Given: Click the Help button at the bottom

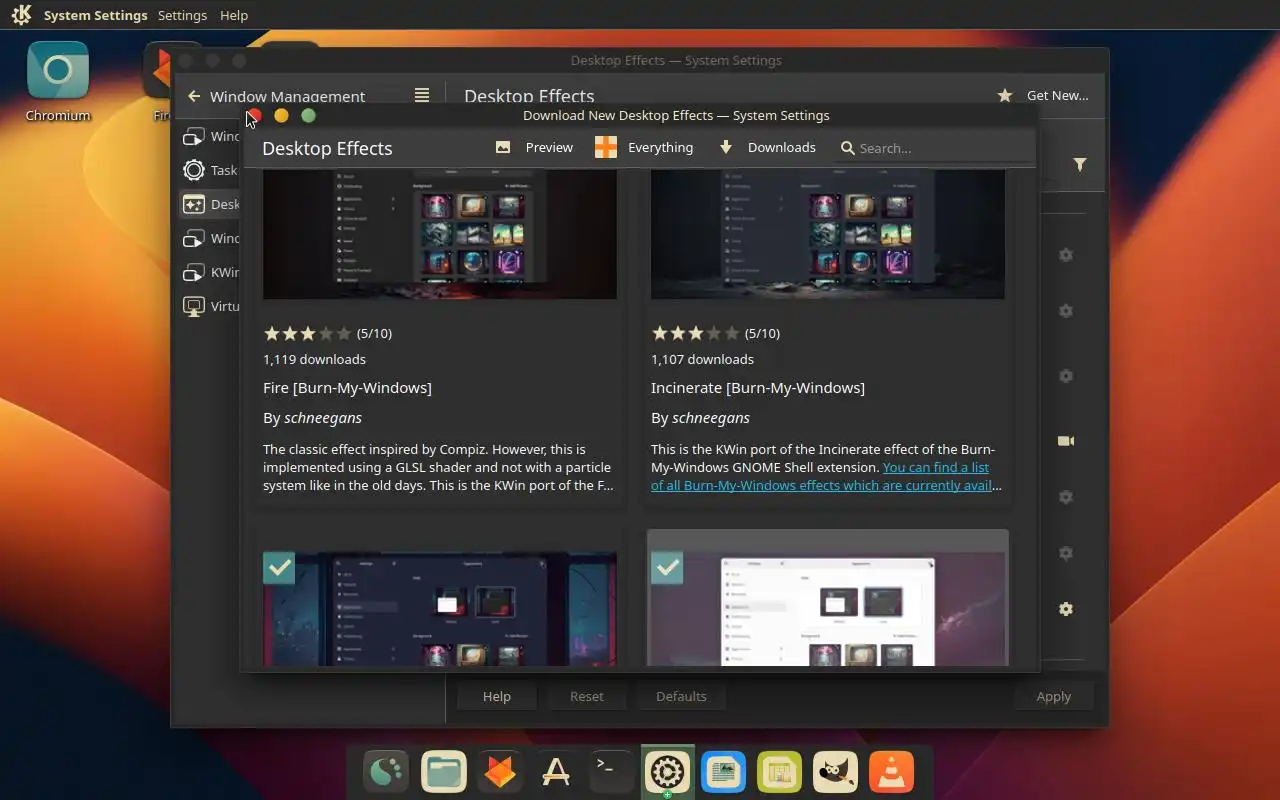Looking at the screenshot, I should [x=497, y=696].
